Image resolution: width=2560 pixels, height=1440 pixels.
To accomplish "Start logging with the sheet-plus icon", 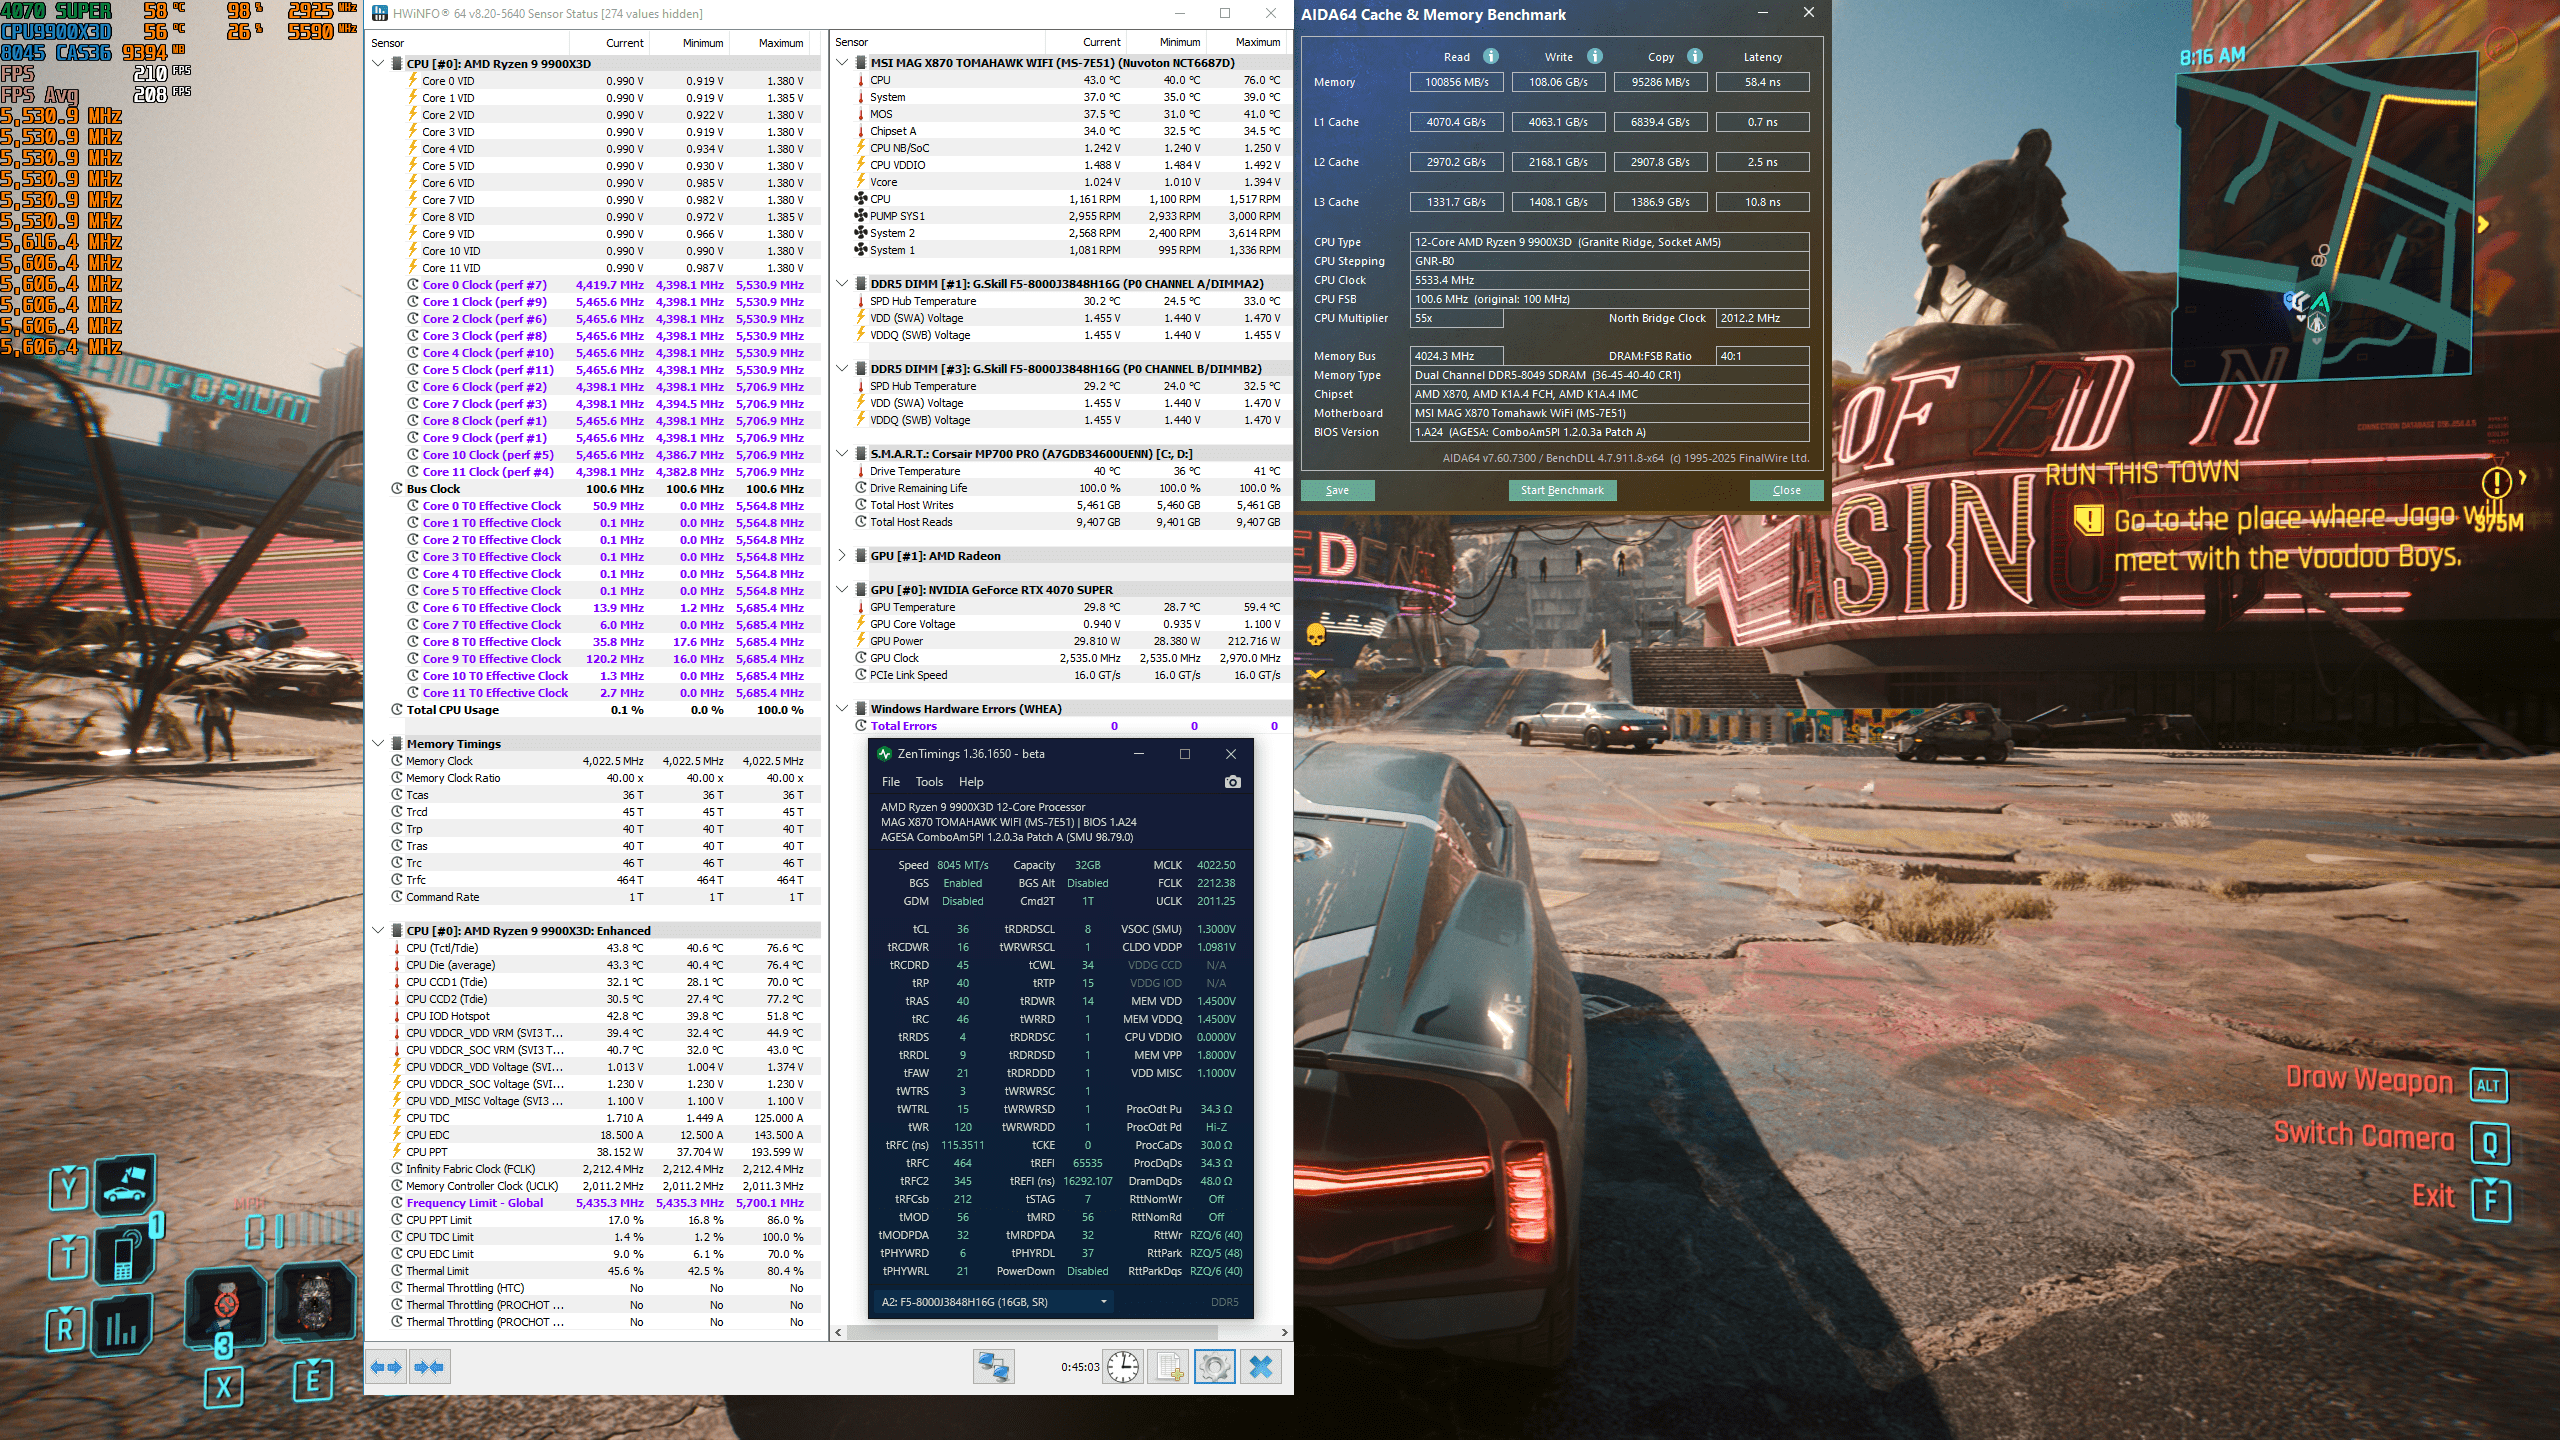I will point(1168,1366).
